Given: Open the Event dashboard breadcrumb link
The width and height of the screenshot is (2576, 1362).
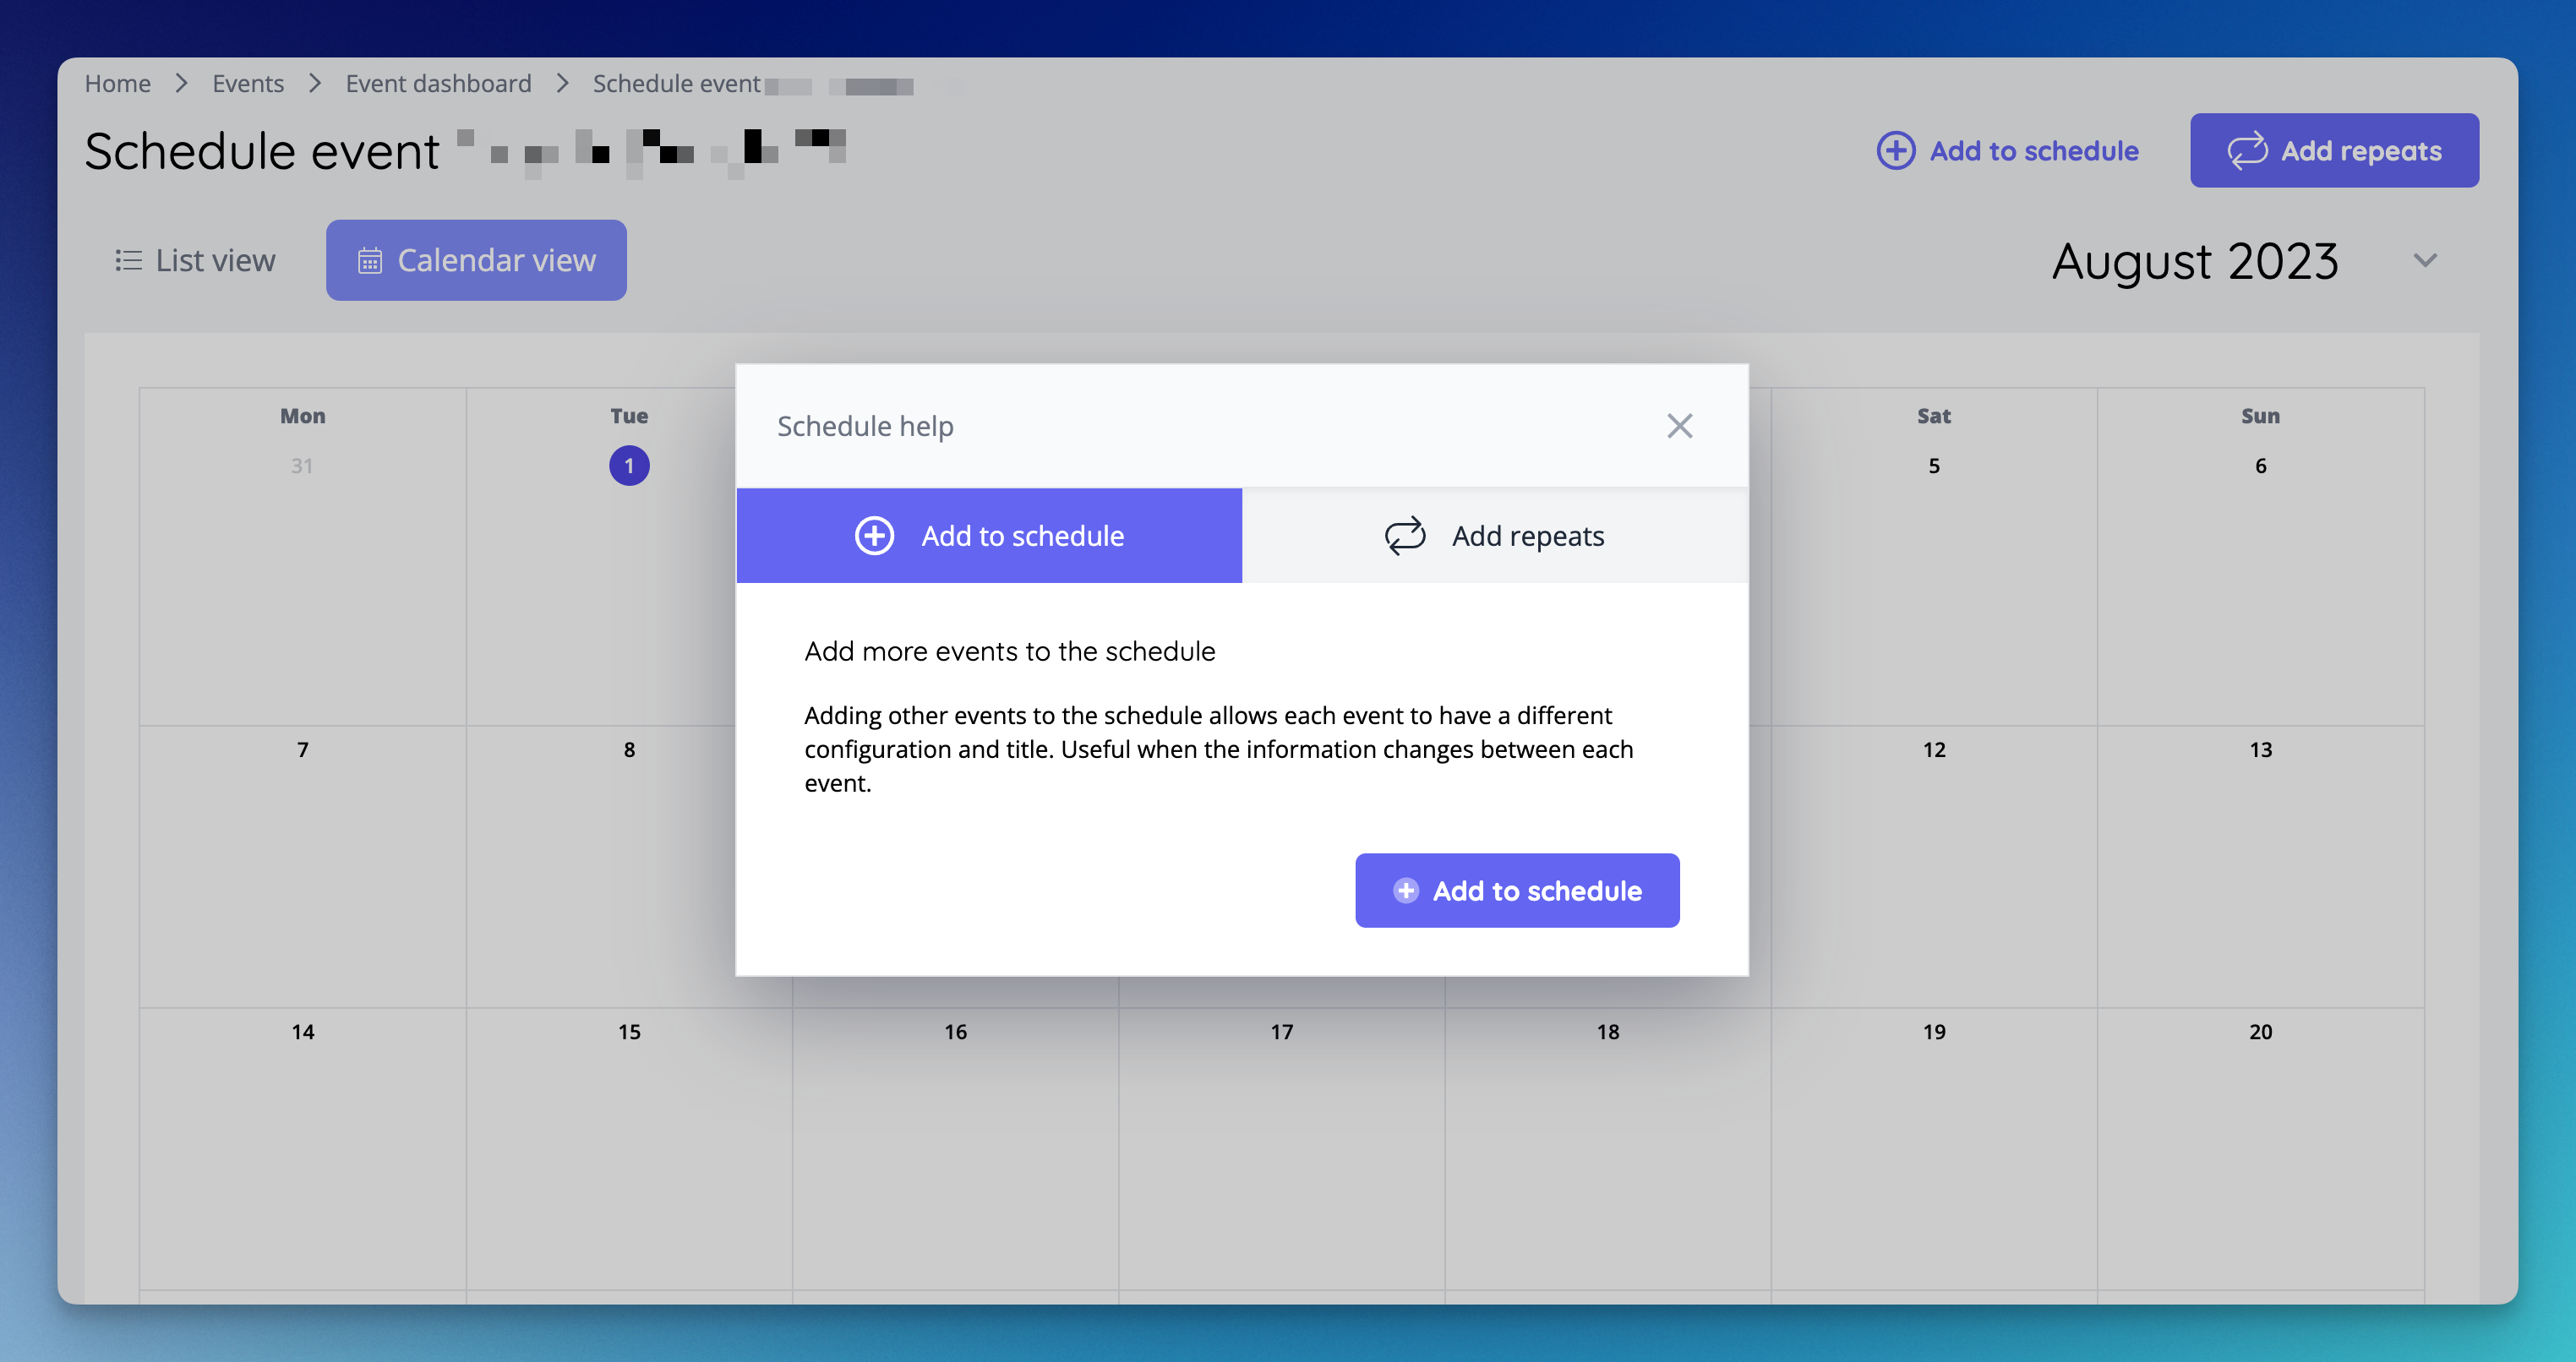Looking at the screenshot, I should [x=437, y=83].
